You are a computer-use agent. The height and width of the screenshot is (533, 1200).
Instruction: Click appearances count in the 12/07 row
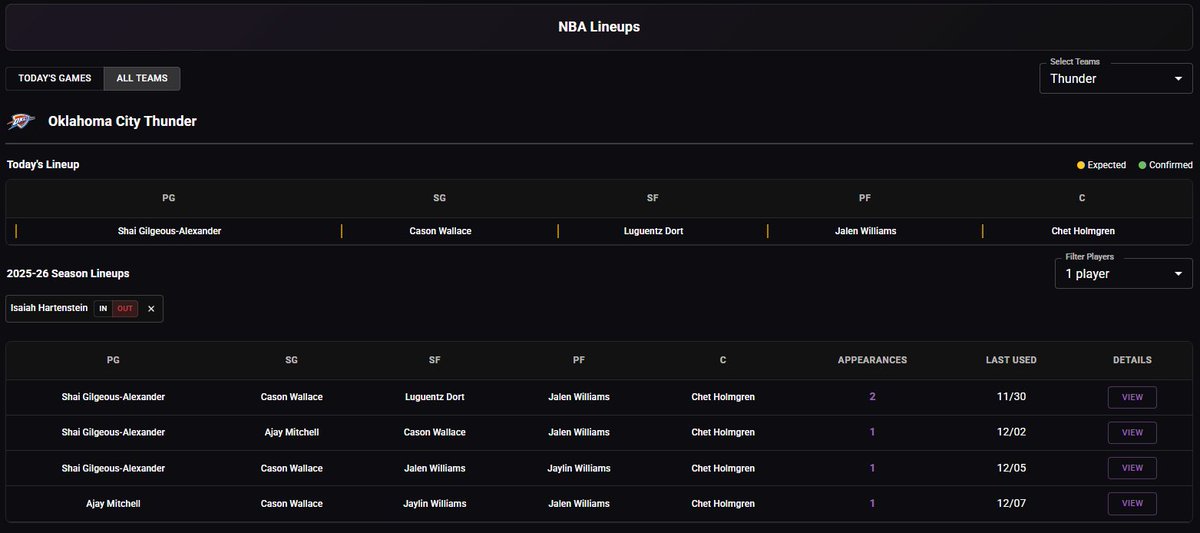point(872,504)
